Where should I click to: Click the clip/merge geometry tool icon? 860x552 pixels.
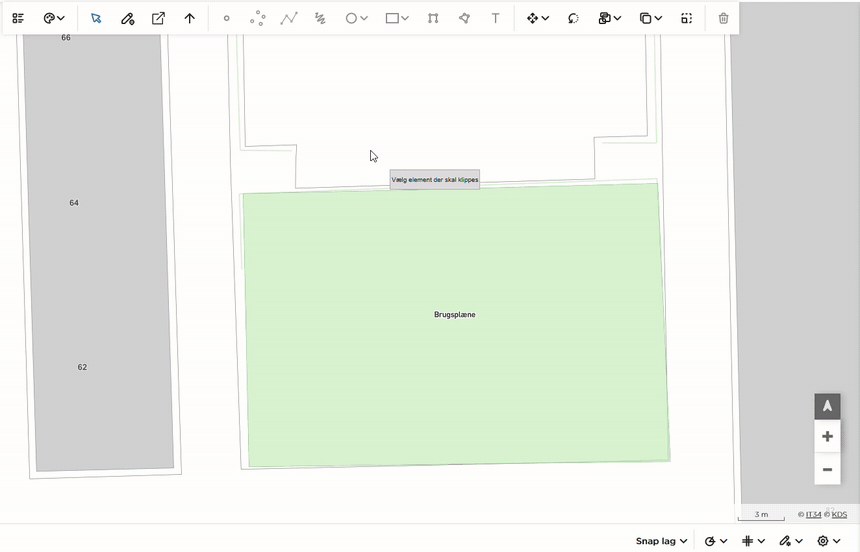(x=604, y=18)
